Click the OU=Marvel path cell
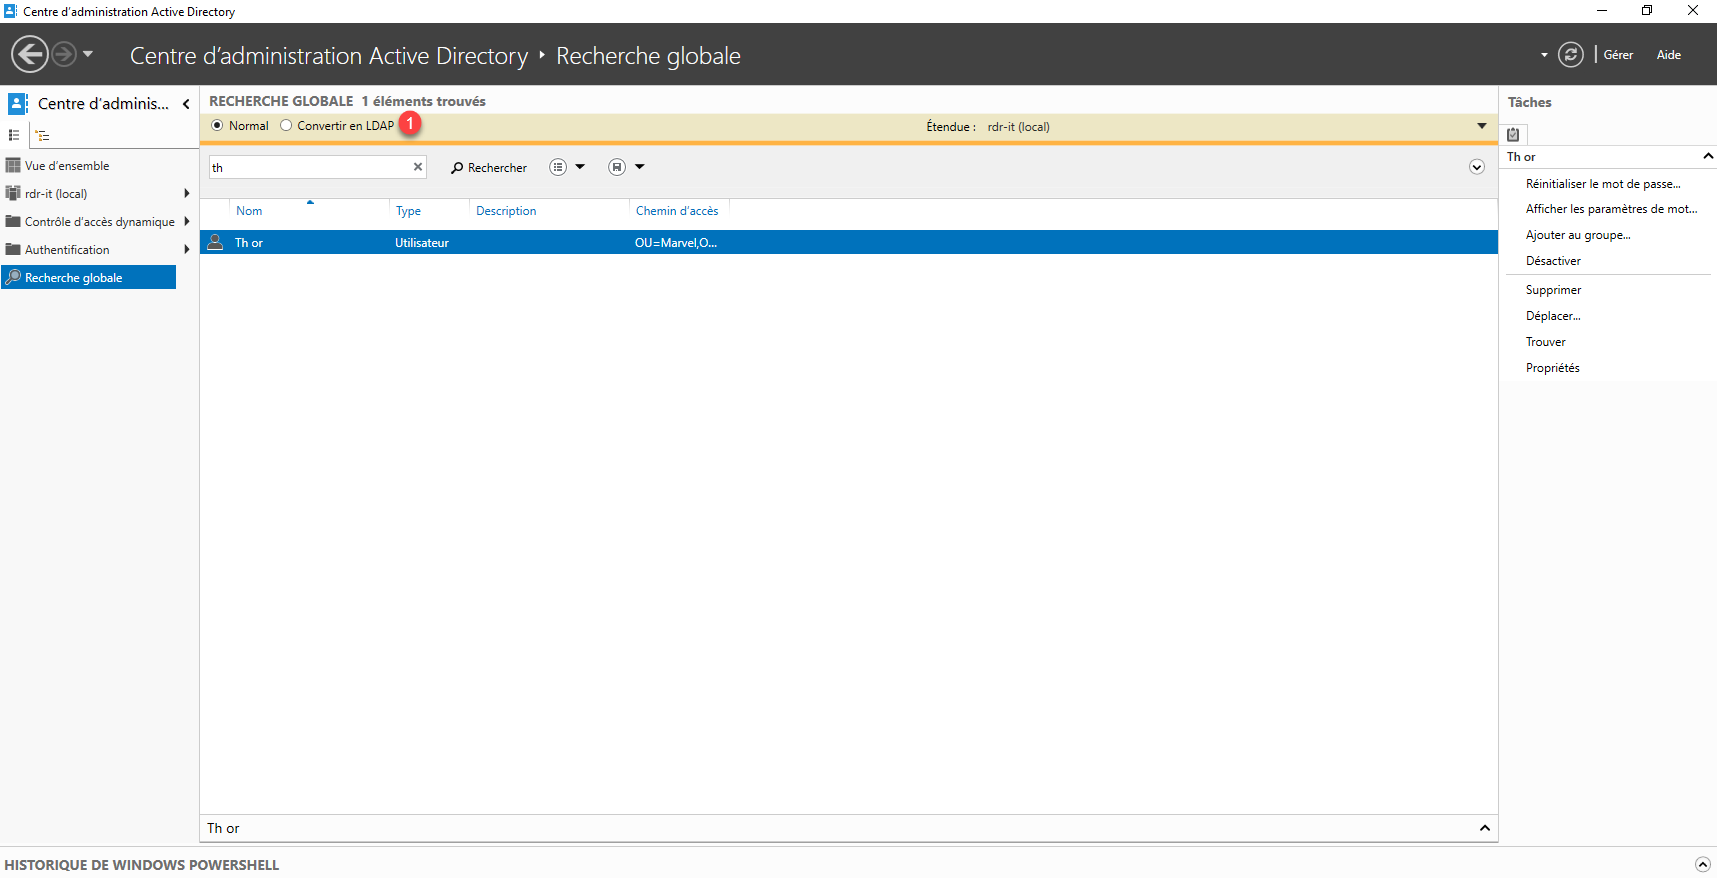The width and height of the screenshot is (1717, 878). 676,243
